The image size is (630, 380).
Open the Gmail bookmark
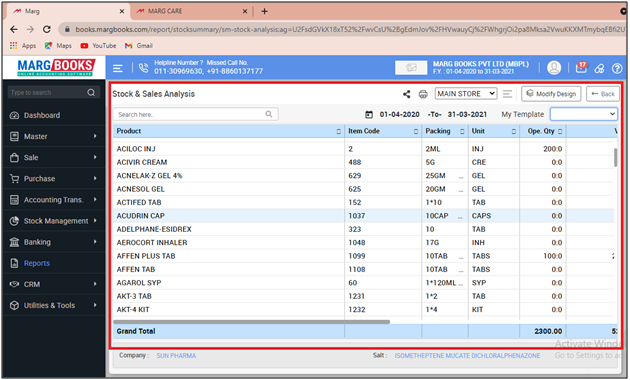pyautogui.click(x=139, y=45)
